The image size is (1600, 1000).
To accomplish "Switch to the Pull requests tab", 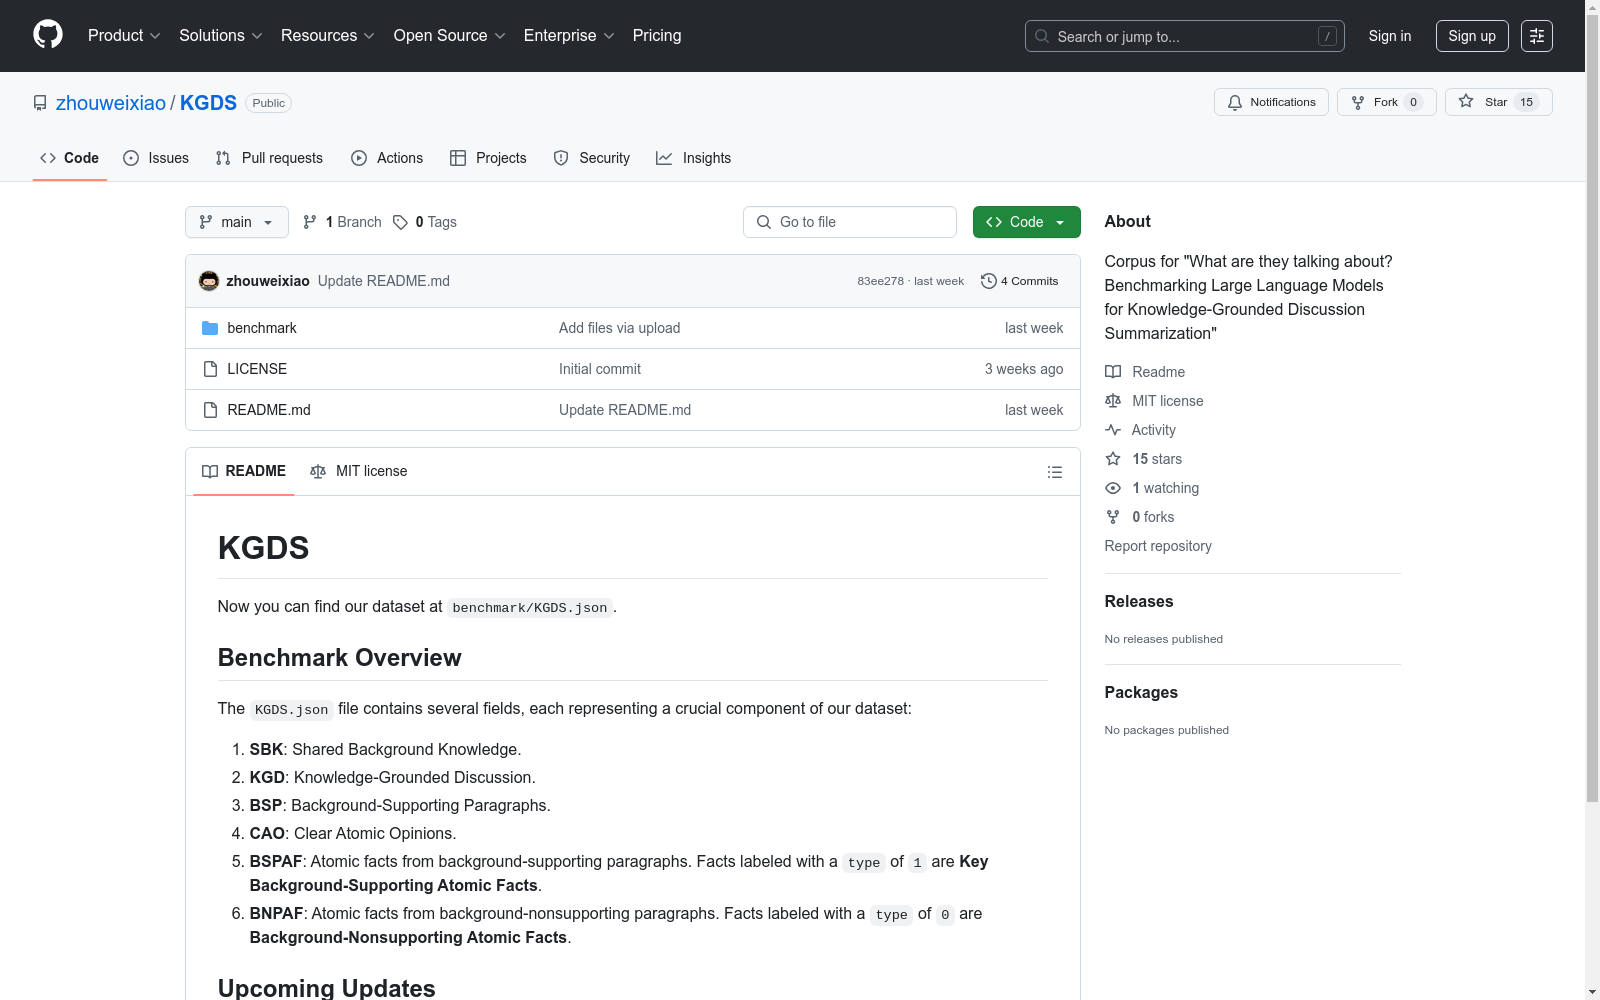I will point(269,158).
